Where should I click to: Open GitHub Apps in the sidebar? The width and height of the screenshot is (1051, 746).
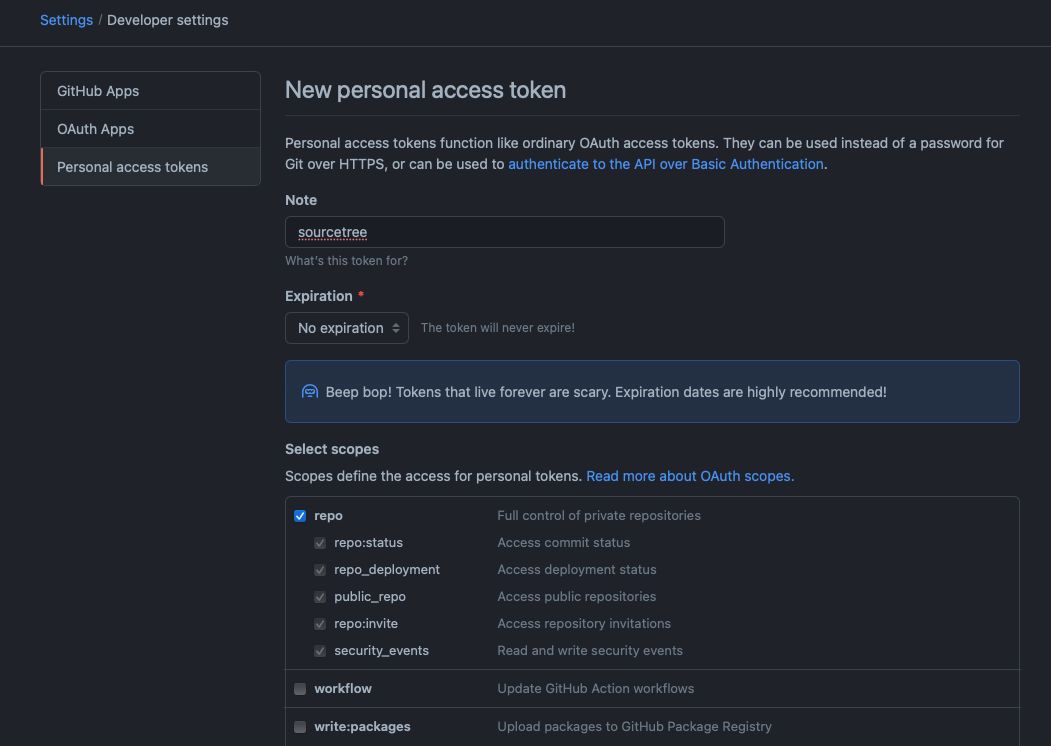click(150, 90)
